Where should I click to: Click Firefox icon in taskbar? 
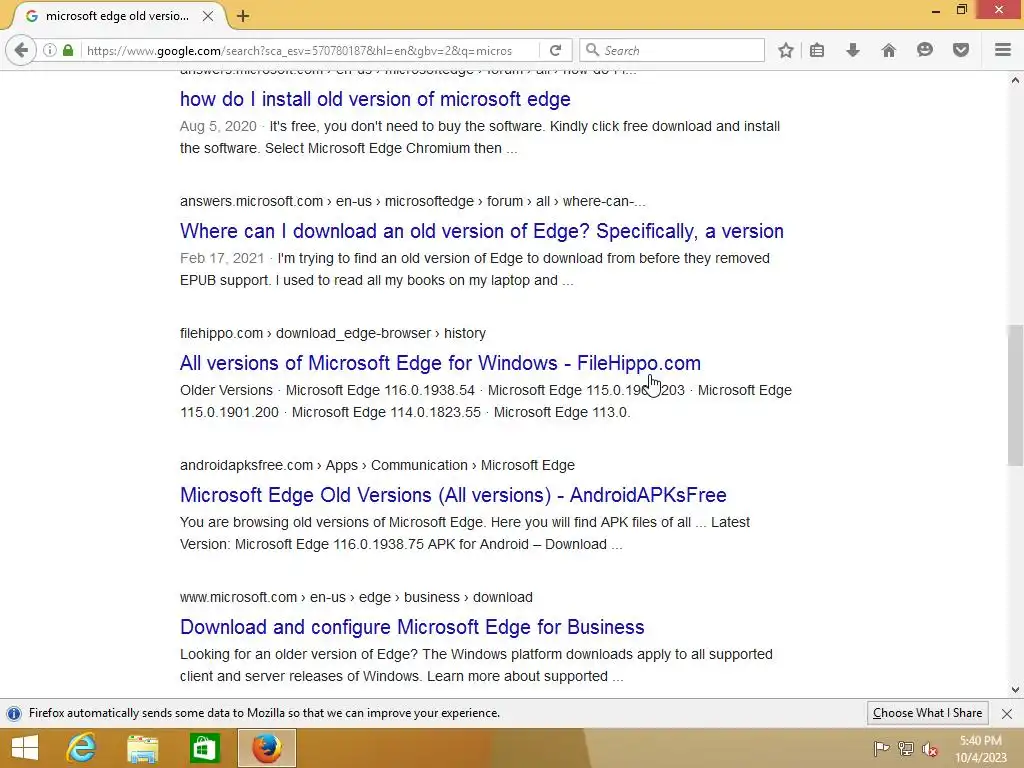point(266,748)
